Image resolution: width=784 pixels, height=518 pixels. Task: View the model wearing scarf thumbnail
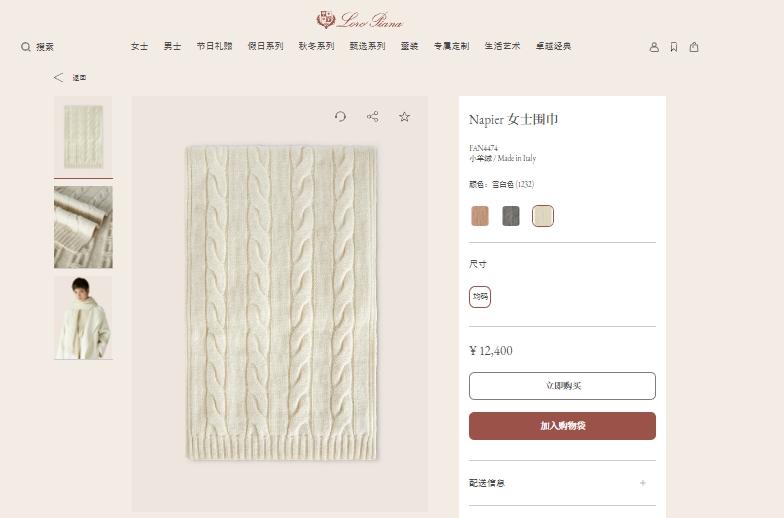pyautogui.click(x=83, y=319)
